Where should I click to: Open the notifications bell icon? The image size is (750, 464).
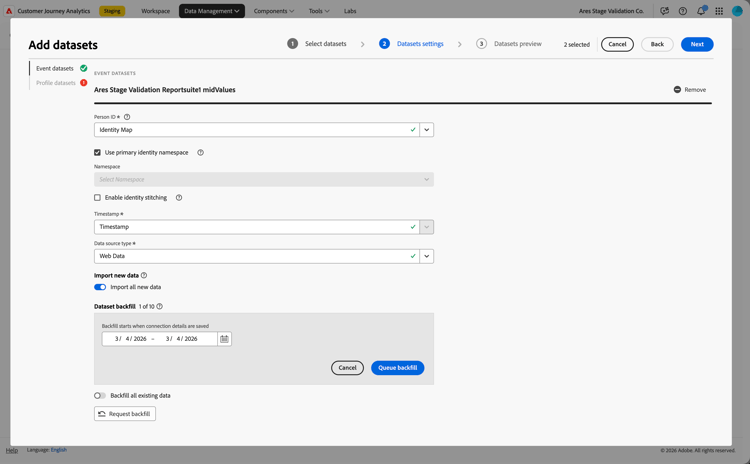(x=701, y=11)
